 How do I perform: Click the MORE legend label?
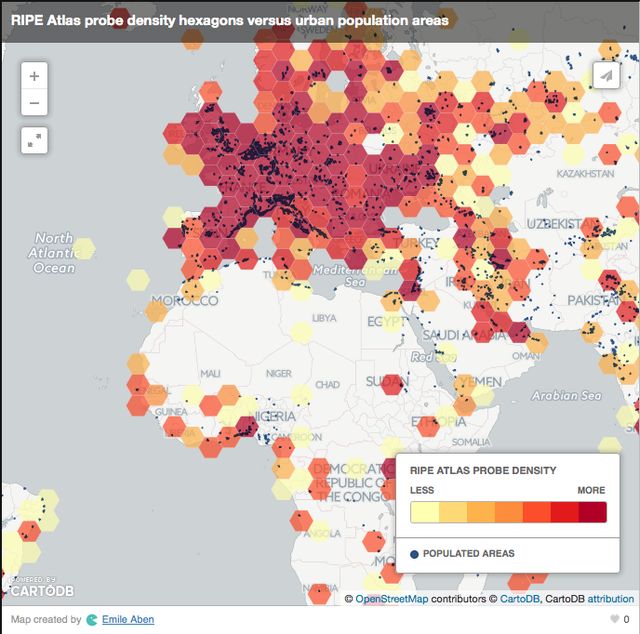click(591, 490)
